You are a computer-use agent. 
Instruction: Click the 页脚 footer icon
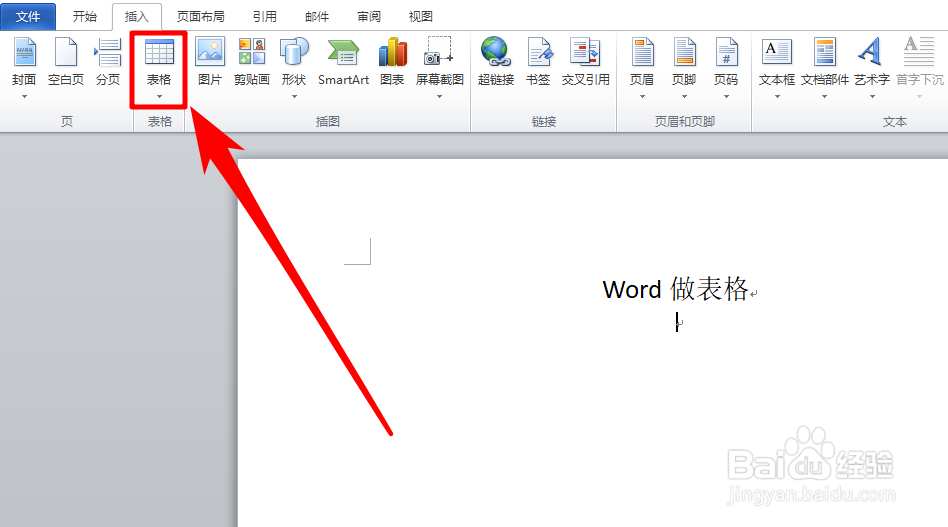684,51
